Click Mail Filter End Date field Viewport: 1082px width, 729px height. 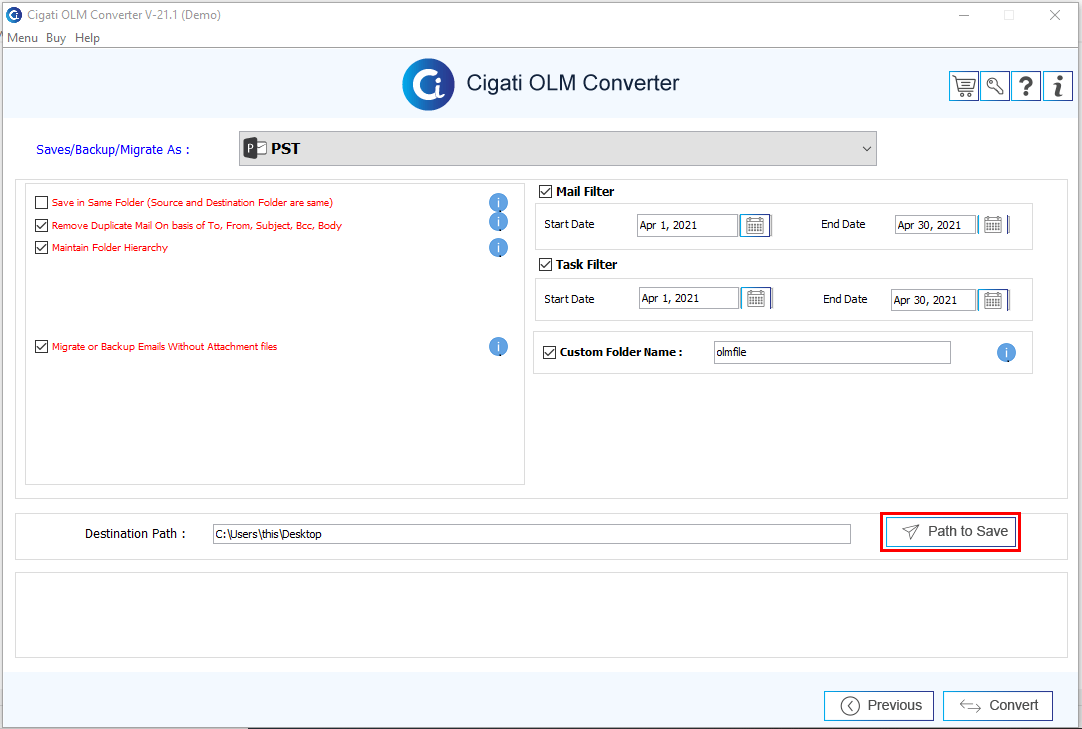point(936,225)
